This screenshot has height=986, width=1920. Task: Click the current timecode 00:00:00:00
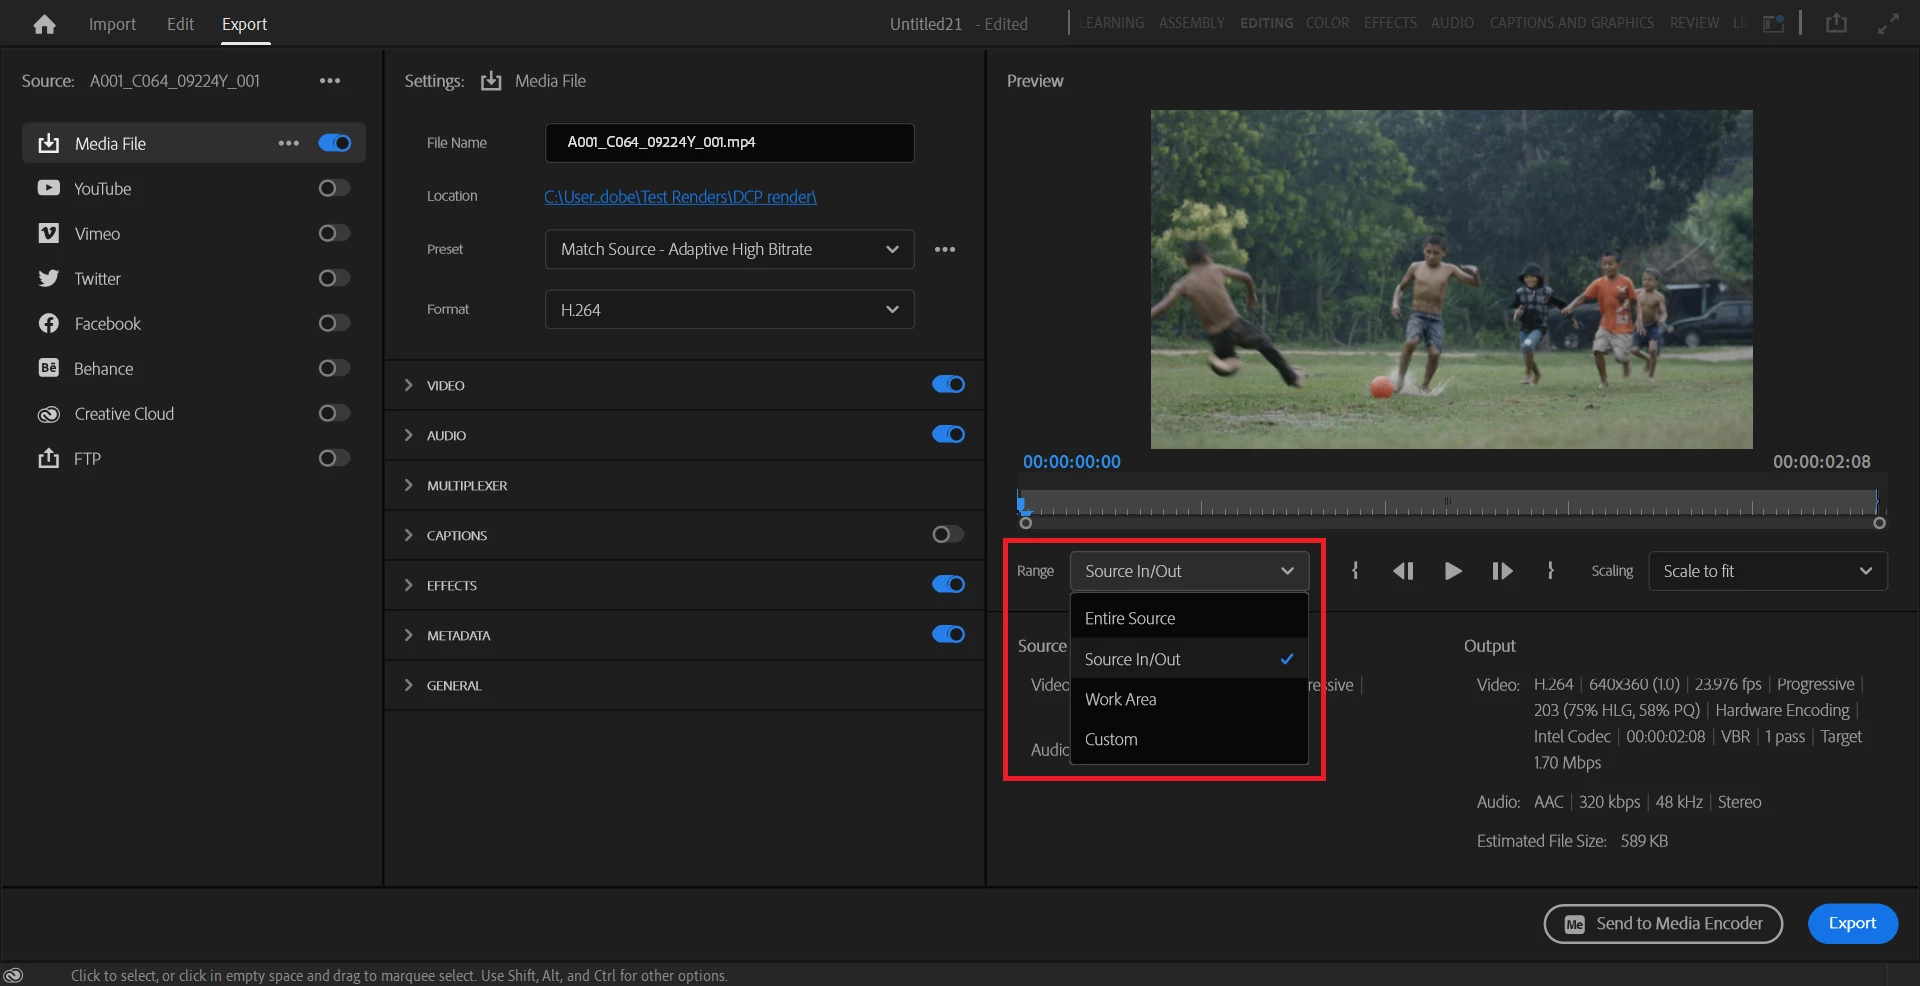(1071, 462)
